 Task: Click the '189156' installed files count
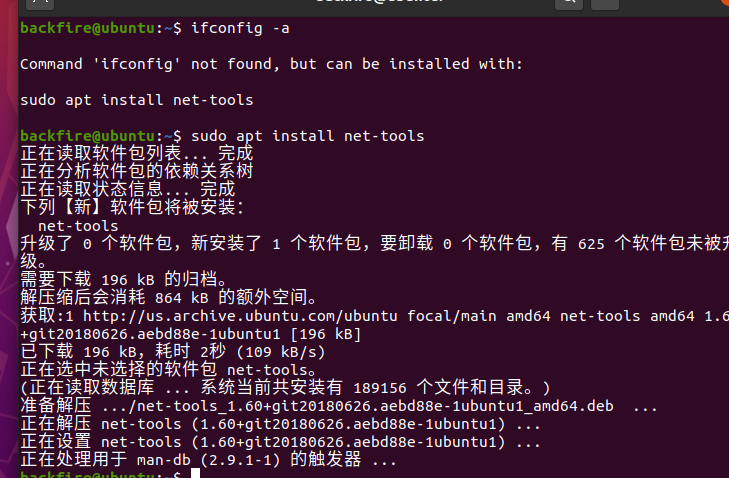(380, 388)
